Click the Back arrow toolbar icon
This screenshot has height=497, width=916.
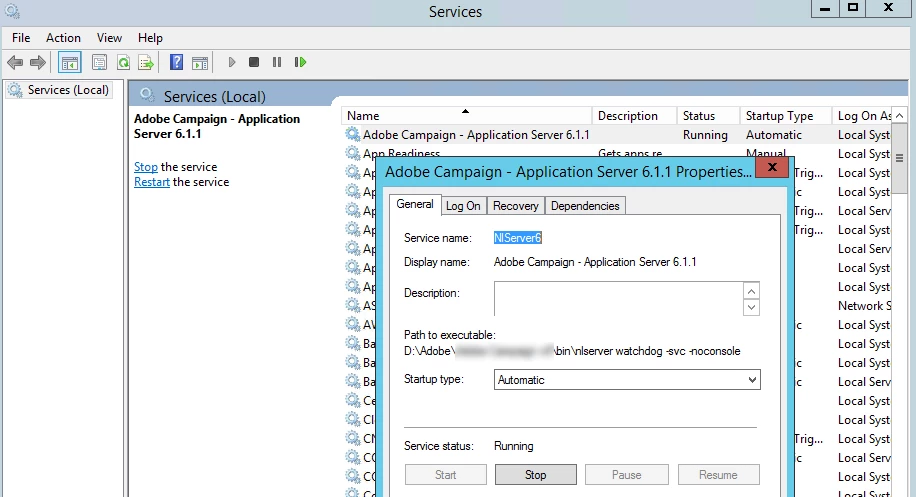pos(15,62)
